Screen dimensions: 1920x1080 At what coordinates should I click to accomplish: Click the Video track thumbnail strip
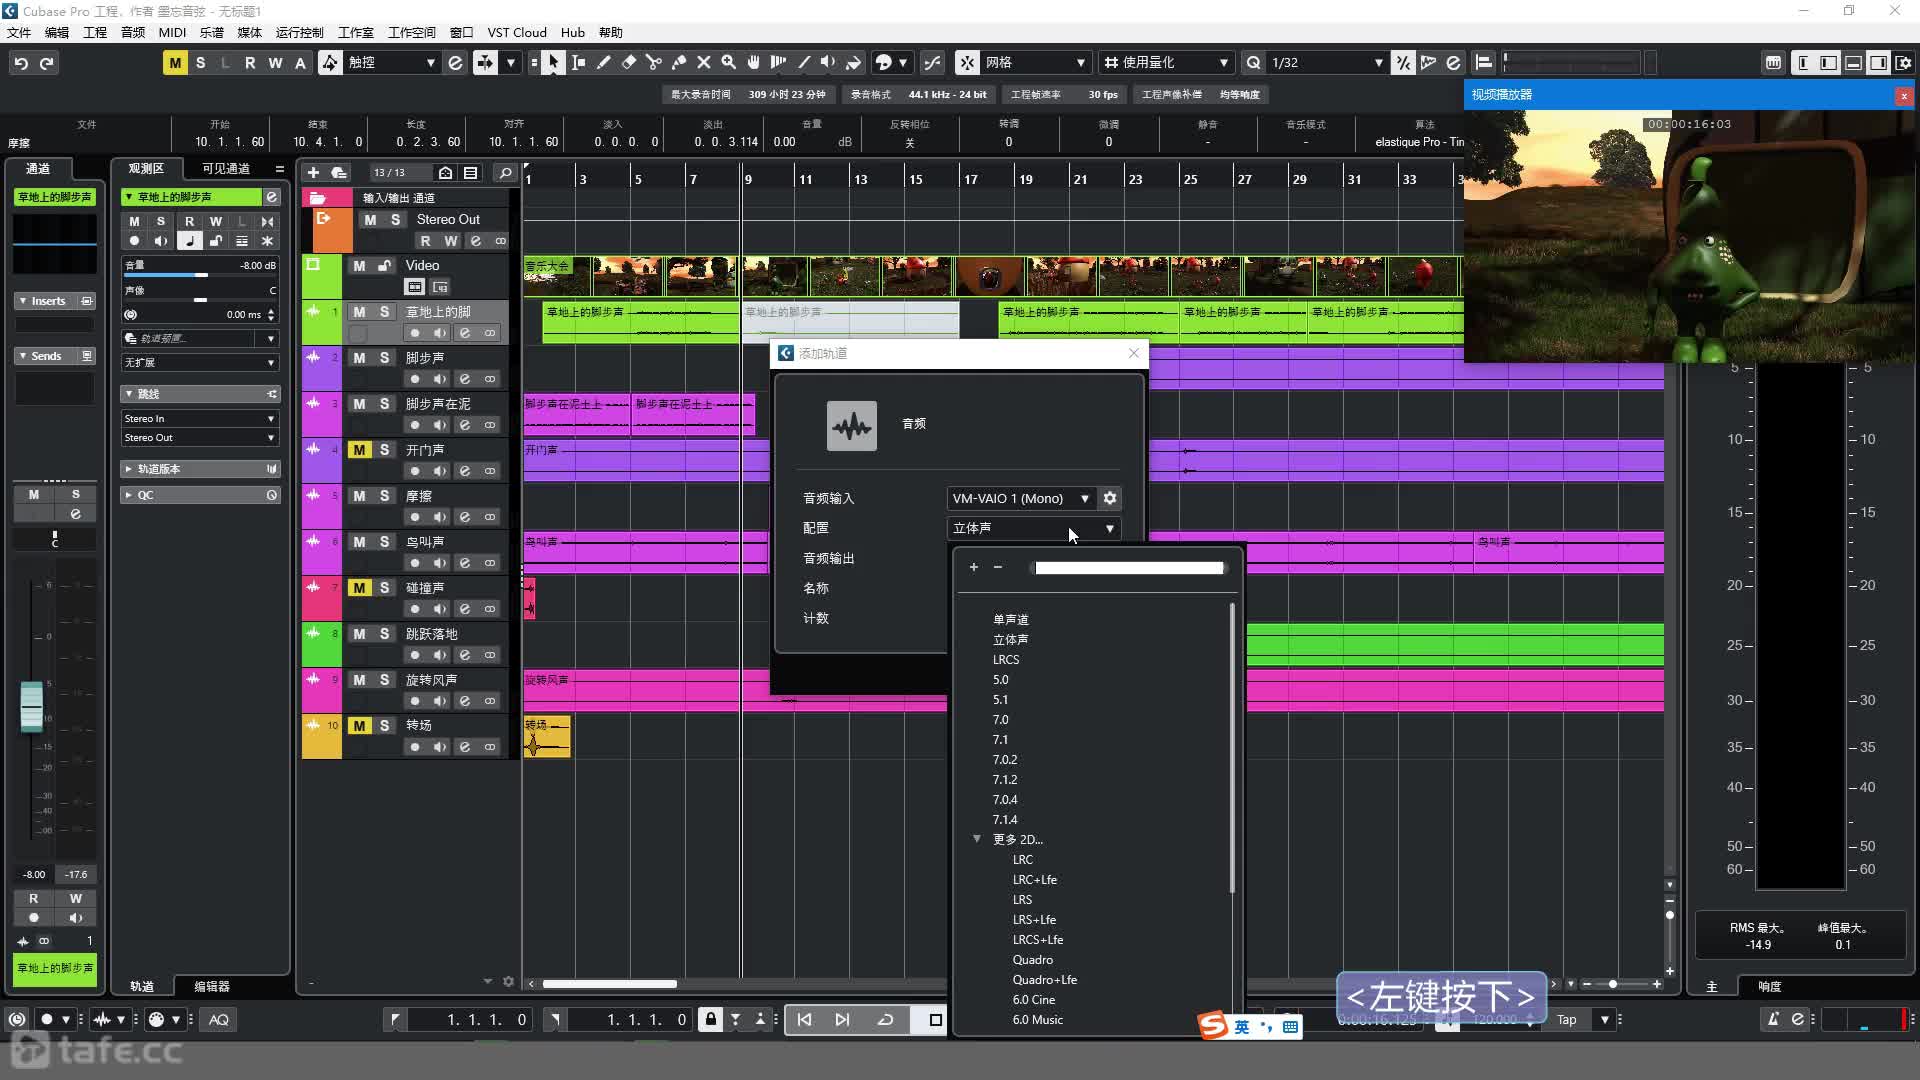[x=993, y=275]
